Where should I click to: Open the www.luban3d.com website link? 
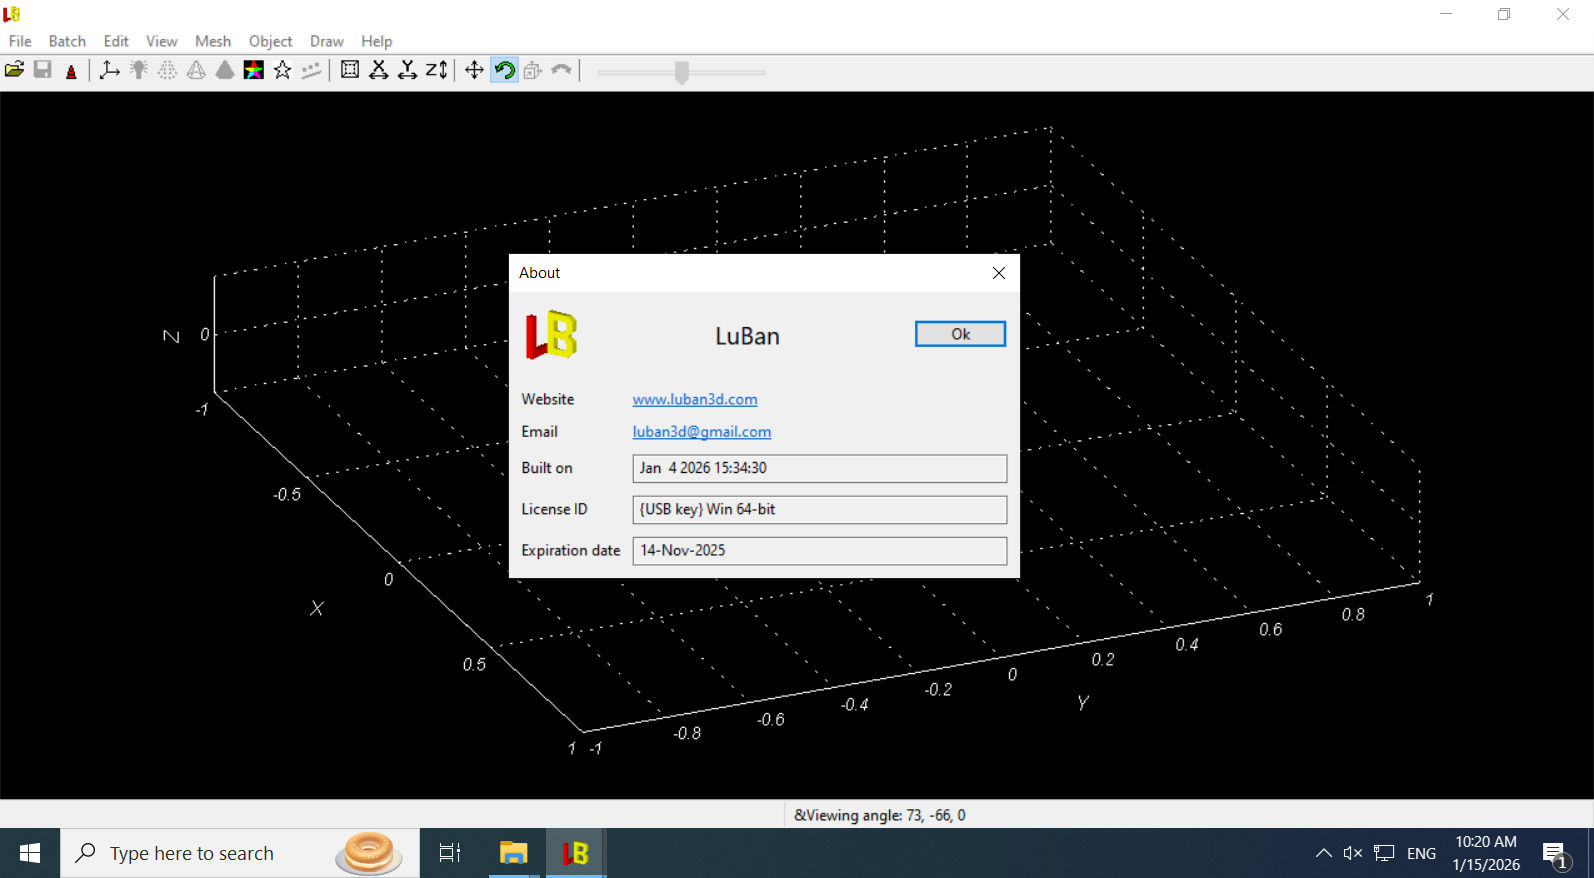coord(695,399)
